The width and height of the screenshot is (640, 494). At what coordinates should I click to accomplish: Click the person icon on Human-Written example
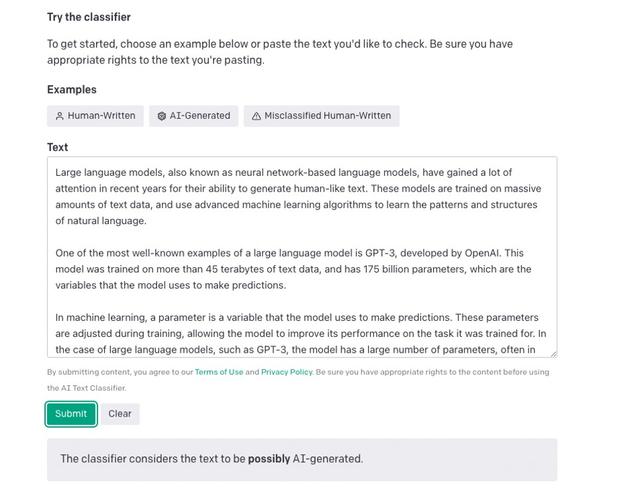tap(60, 116)
